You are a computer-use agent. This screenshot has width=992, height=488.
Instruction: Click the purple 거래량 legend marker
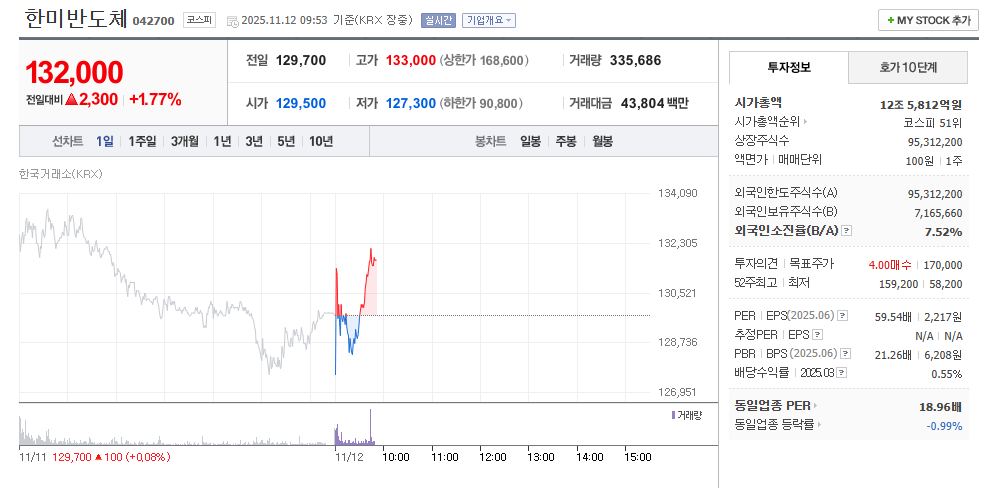coord(673,415)
